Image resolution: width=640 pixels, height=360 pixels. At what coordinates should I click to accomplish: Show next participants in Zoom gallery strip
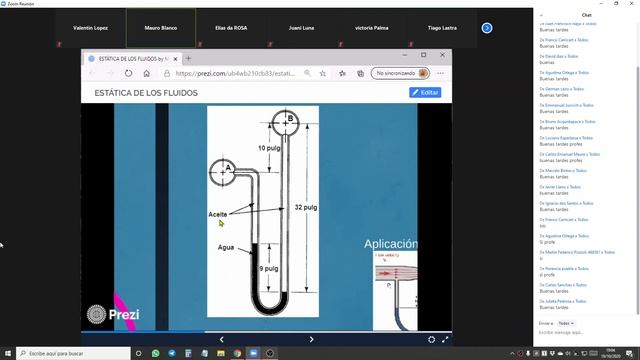(487, 28)
